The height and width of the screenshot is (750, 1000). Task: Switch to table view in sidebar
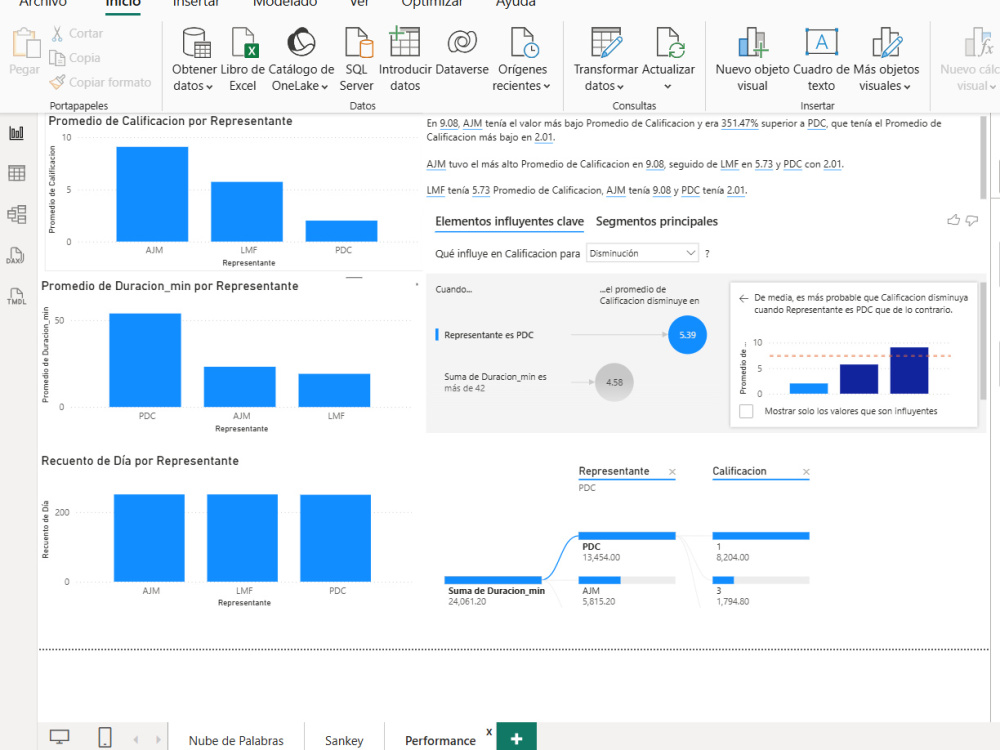[x=17, y=173]
